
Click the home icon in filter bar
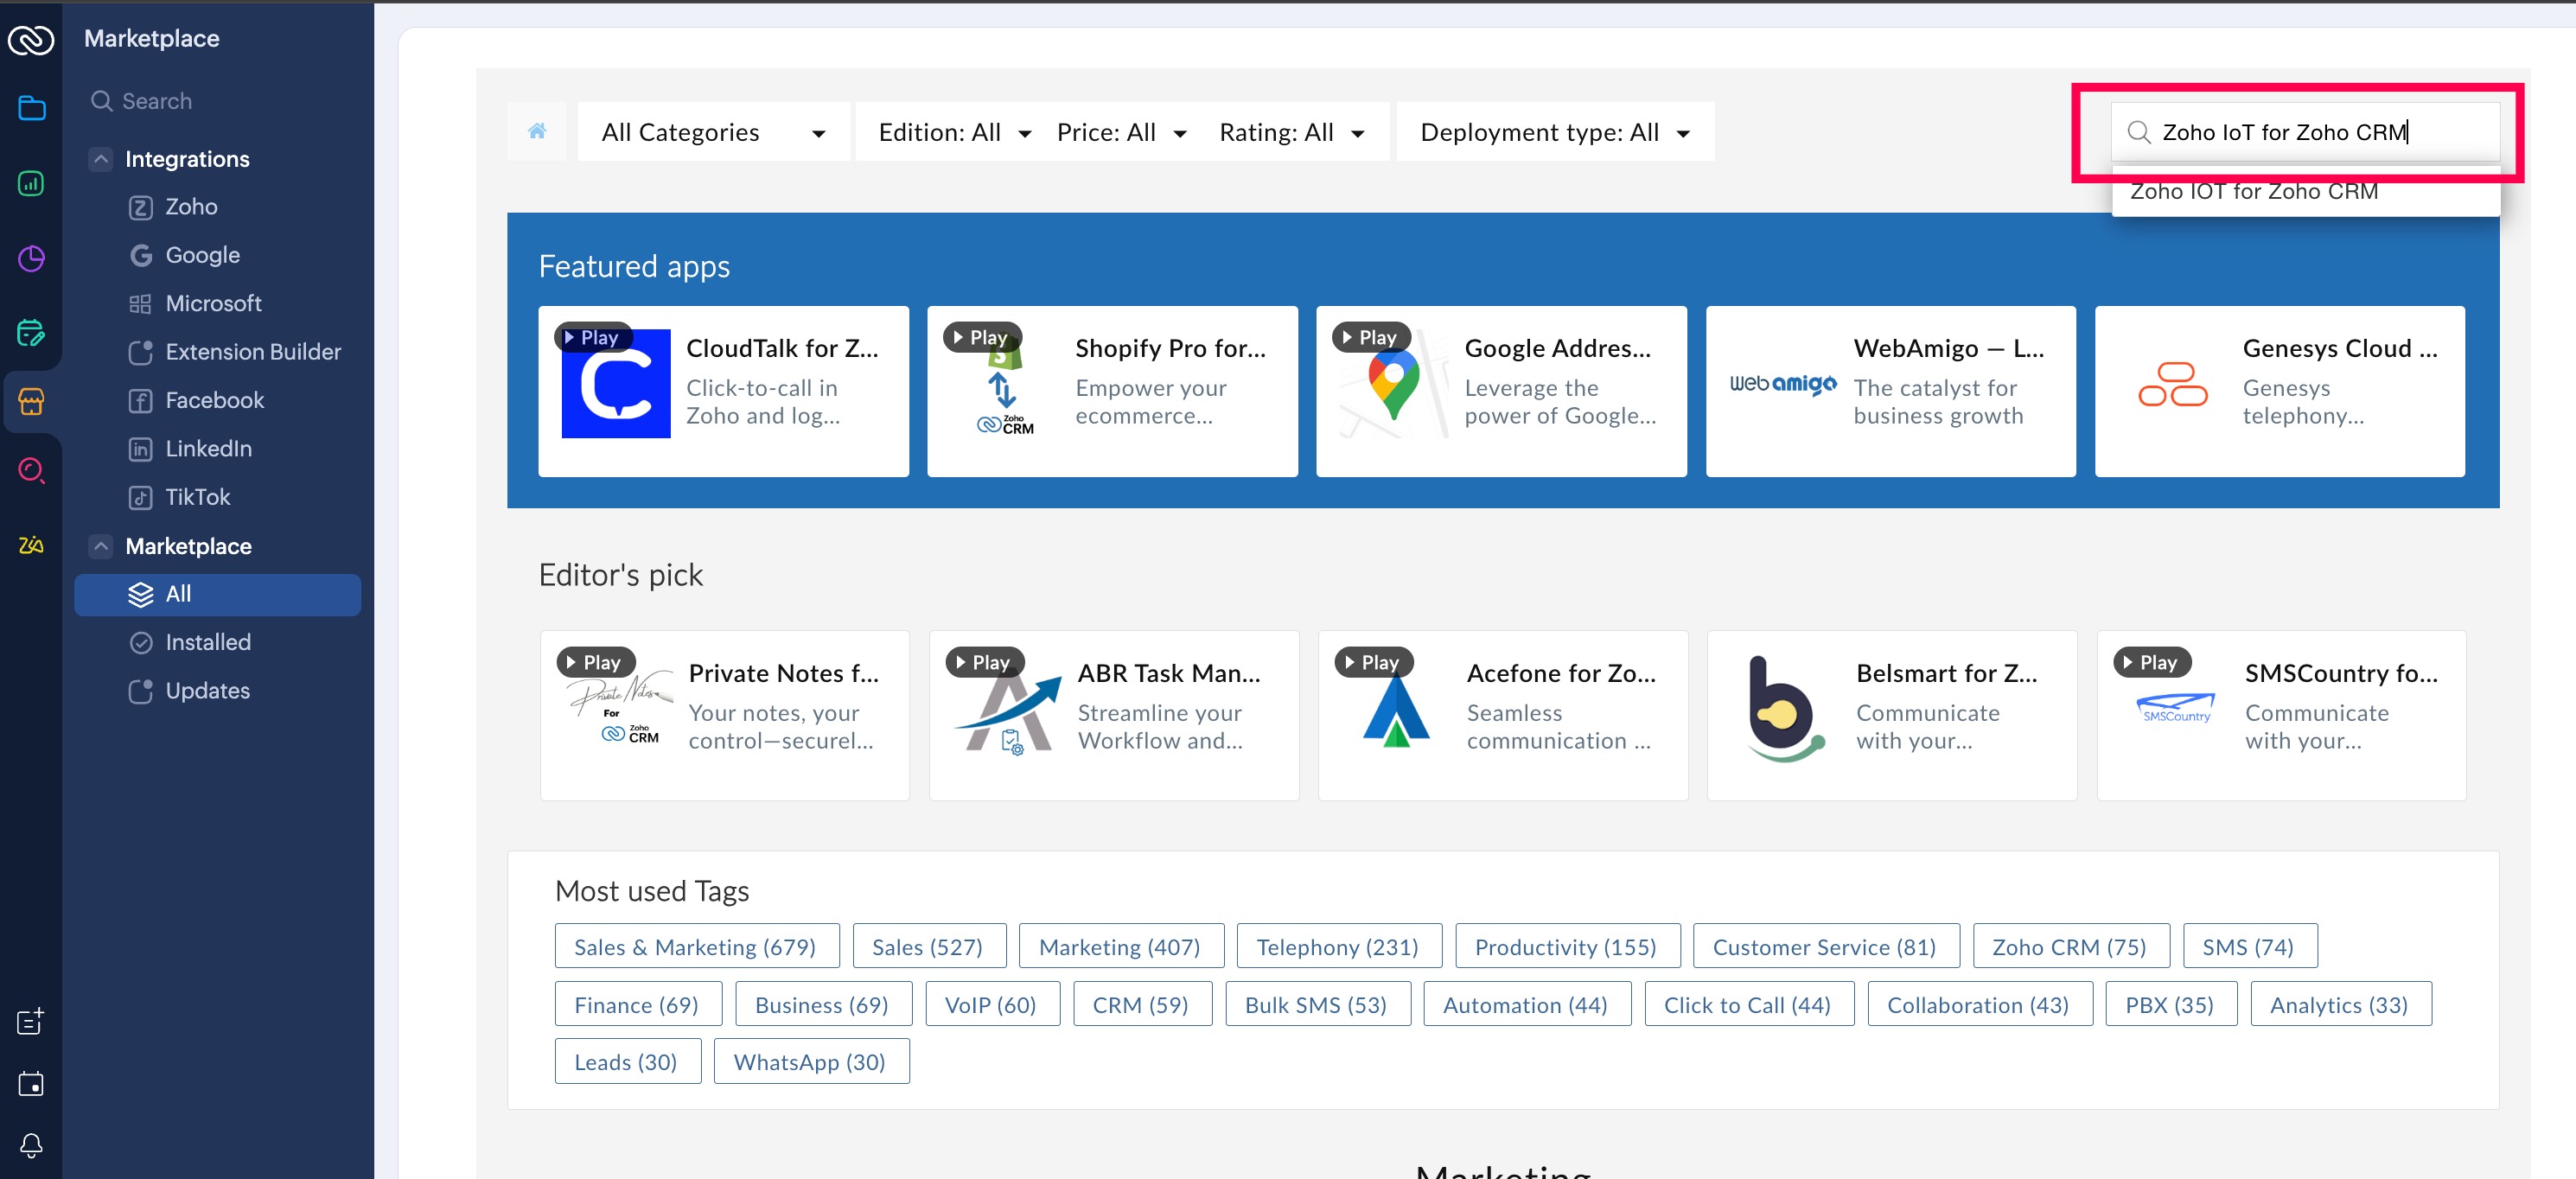point(537,131)
